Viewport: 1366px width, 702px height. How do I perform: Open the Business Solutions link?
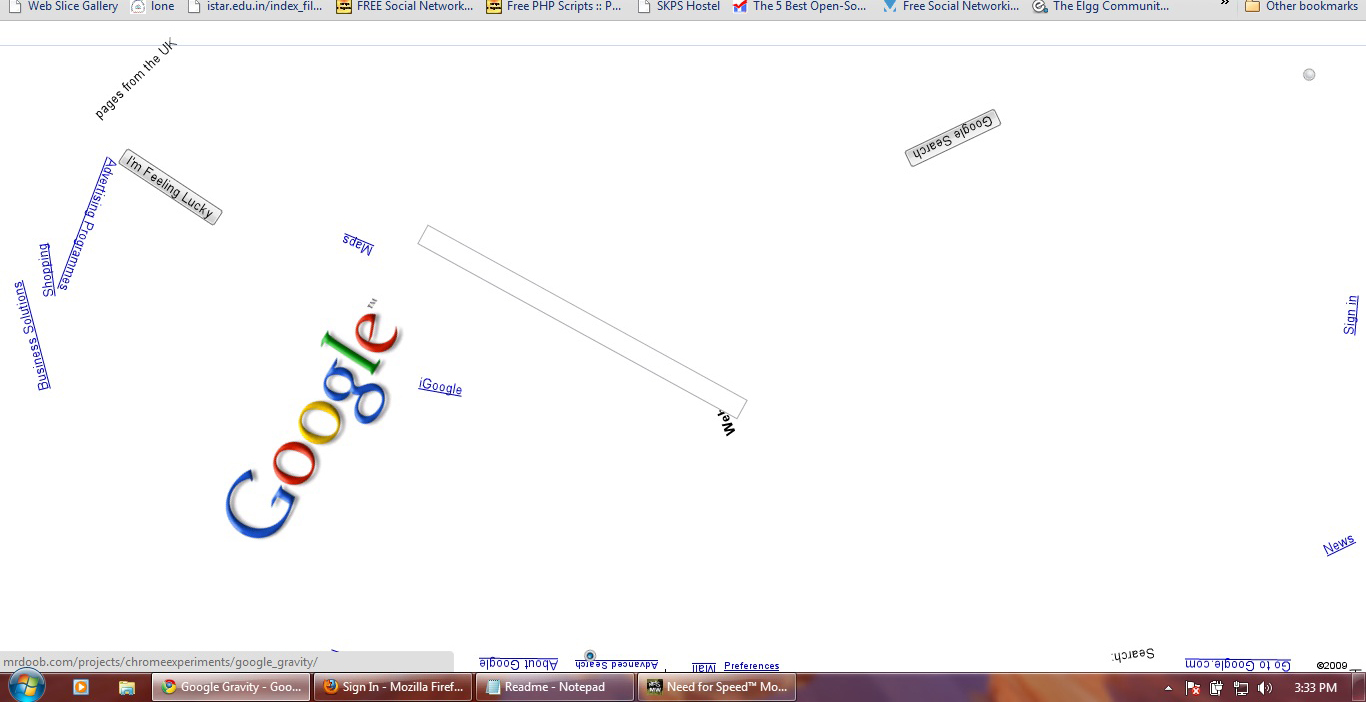pos(30,335)
